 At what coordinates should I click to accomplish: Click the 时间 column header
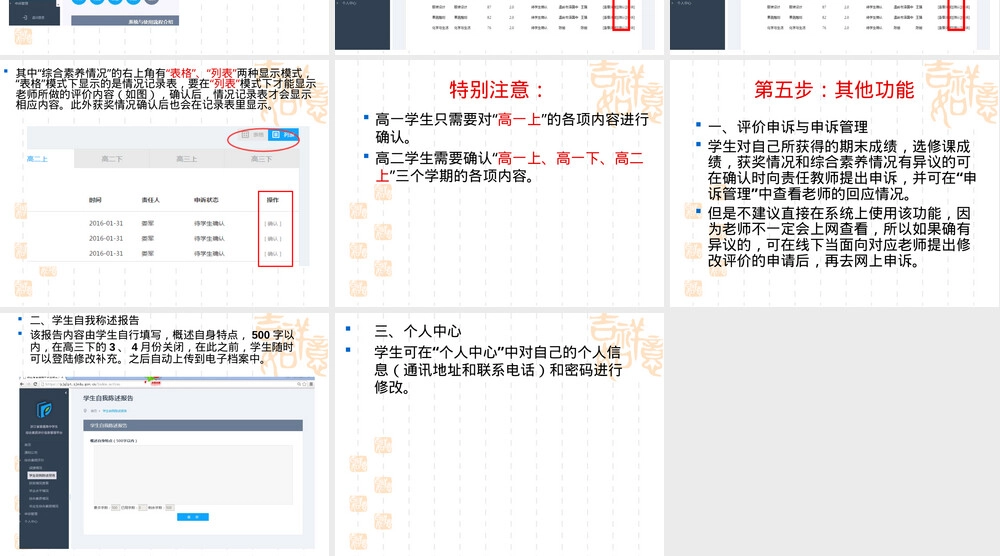click(x=95, y=200)
